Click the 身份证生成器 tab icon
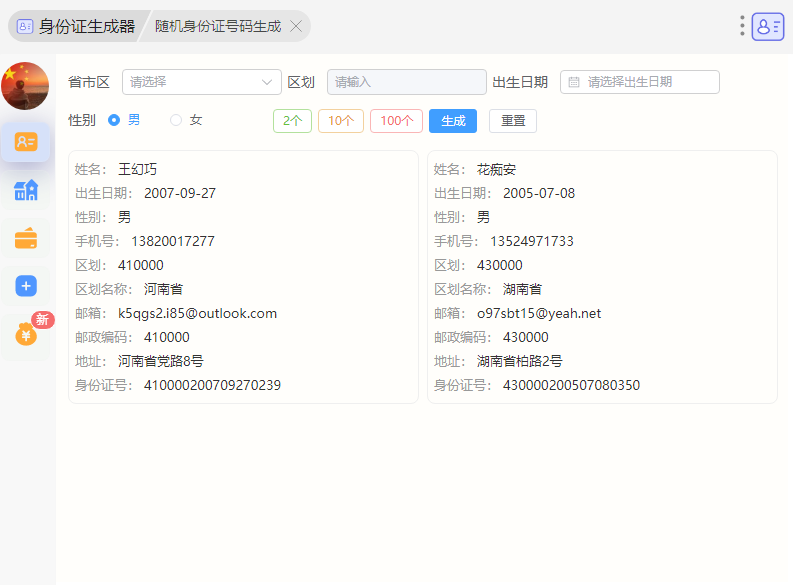The image size is (793, 585). [24, 26]
